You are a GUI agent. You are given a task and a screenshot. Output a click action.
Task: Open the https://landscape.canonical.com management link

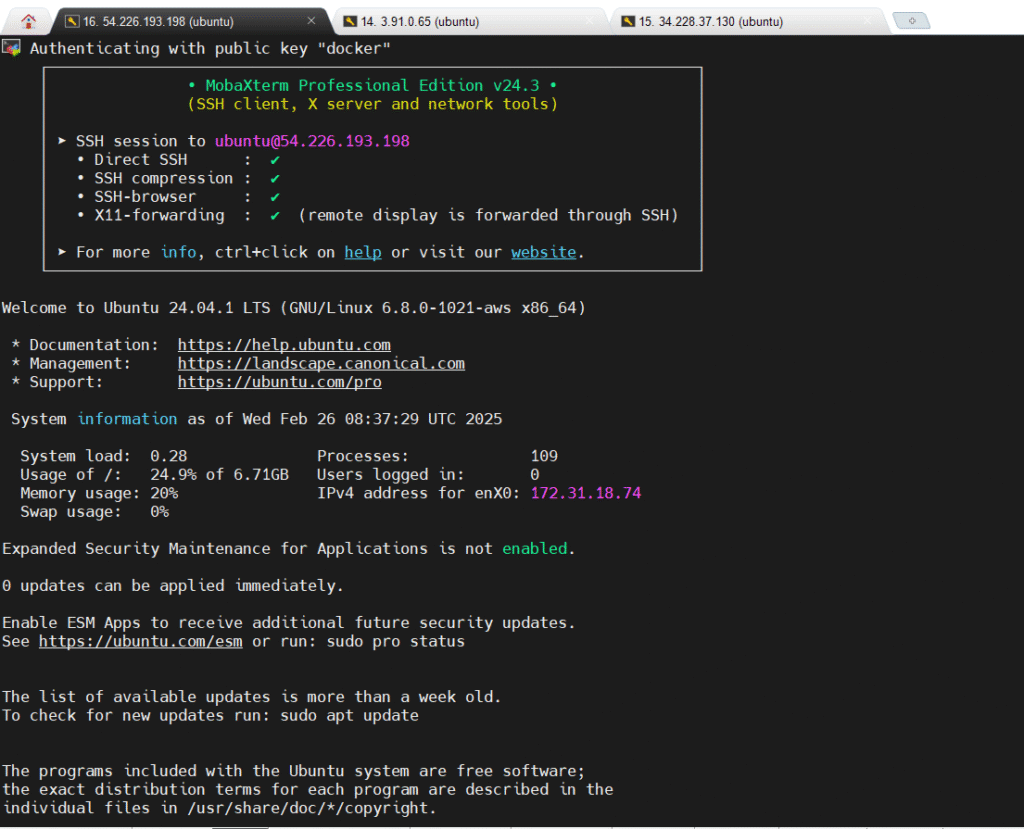(x=321, y=363)
